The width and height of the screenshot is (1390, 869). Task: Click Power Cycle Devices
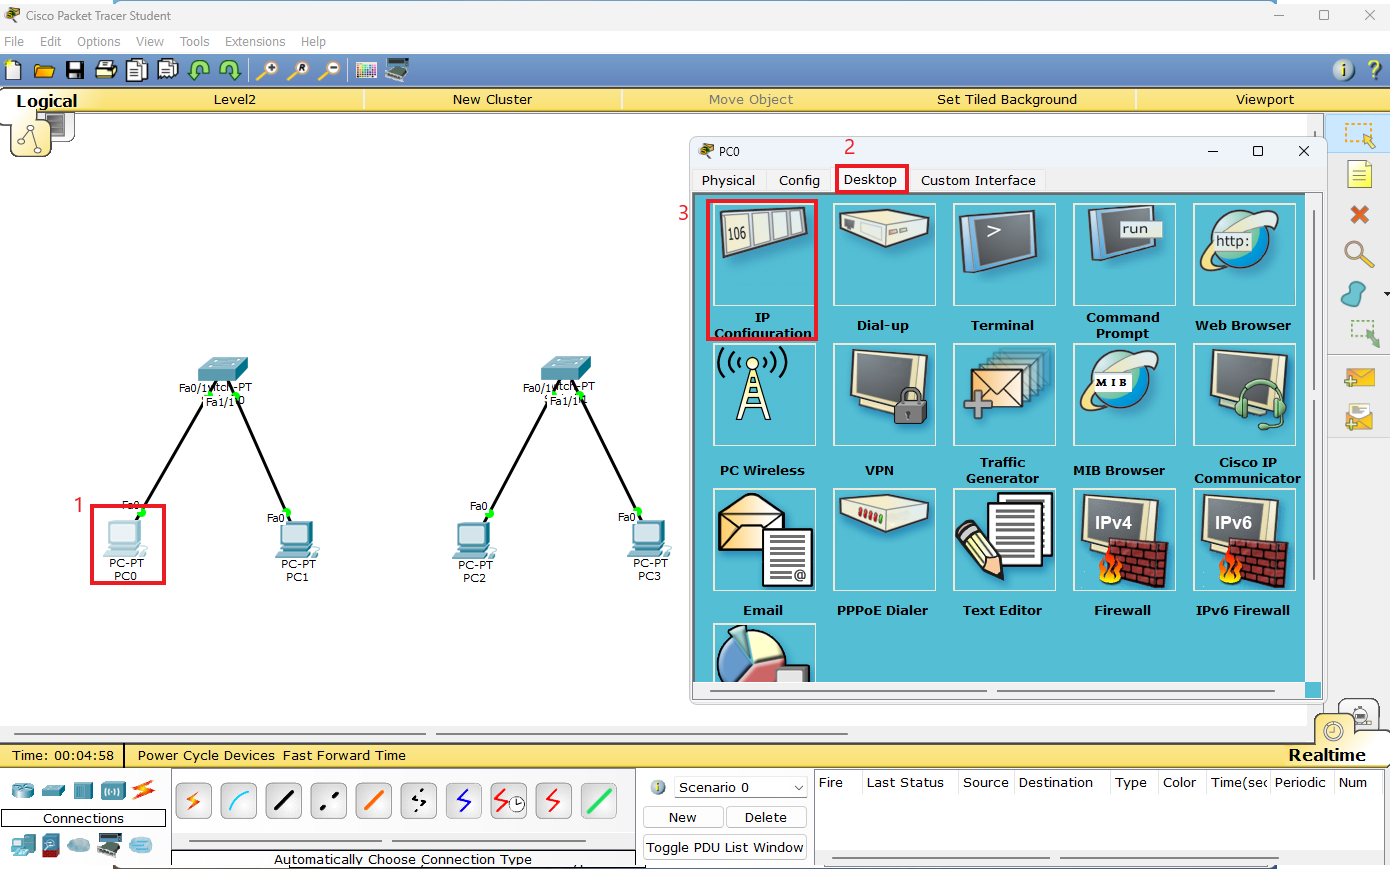[206, 756]
